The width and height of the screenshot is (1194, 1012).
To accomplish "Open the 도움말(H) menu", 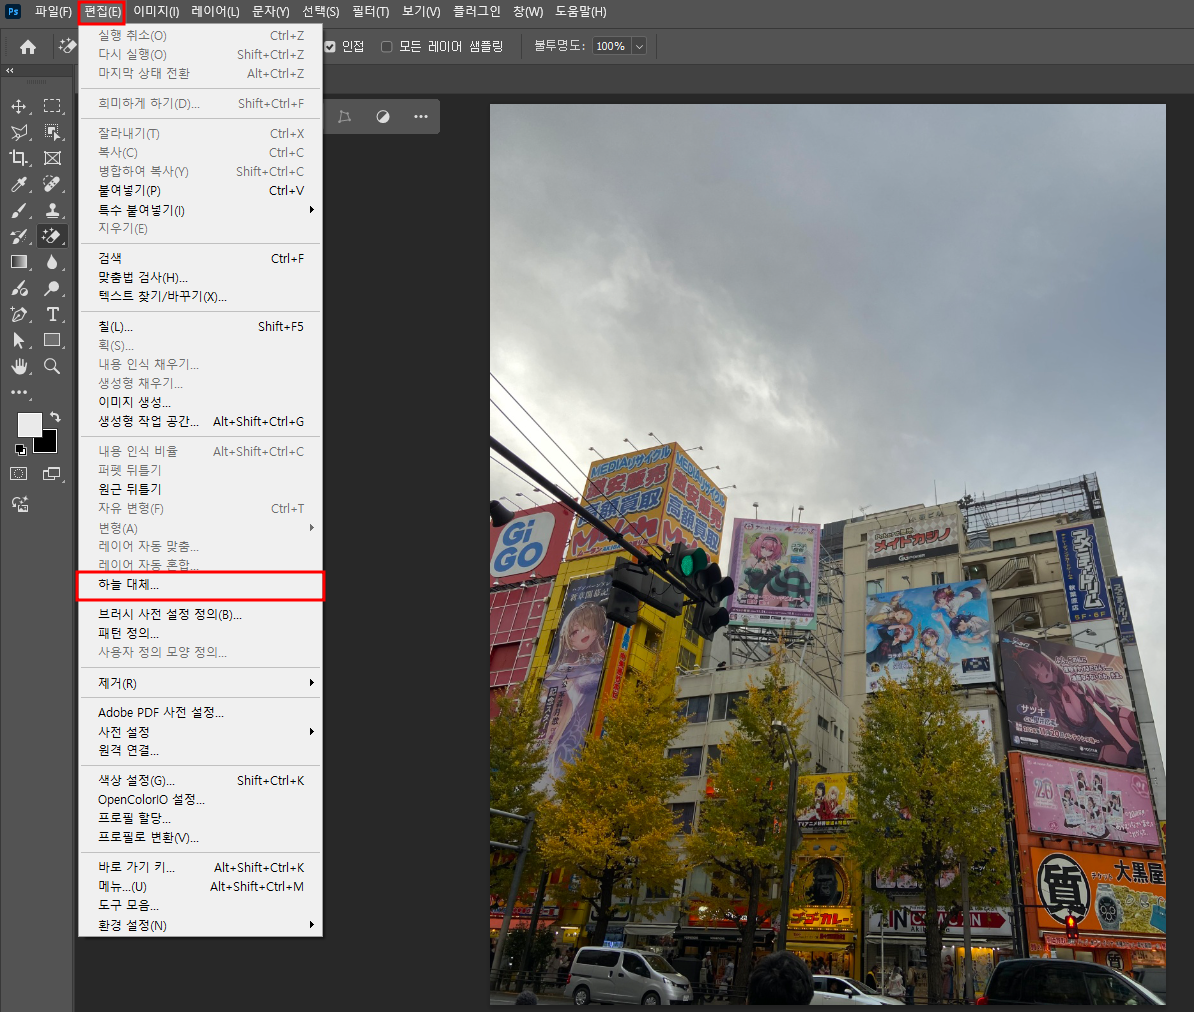I will [581, 11].
